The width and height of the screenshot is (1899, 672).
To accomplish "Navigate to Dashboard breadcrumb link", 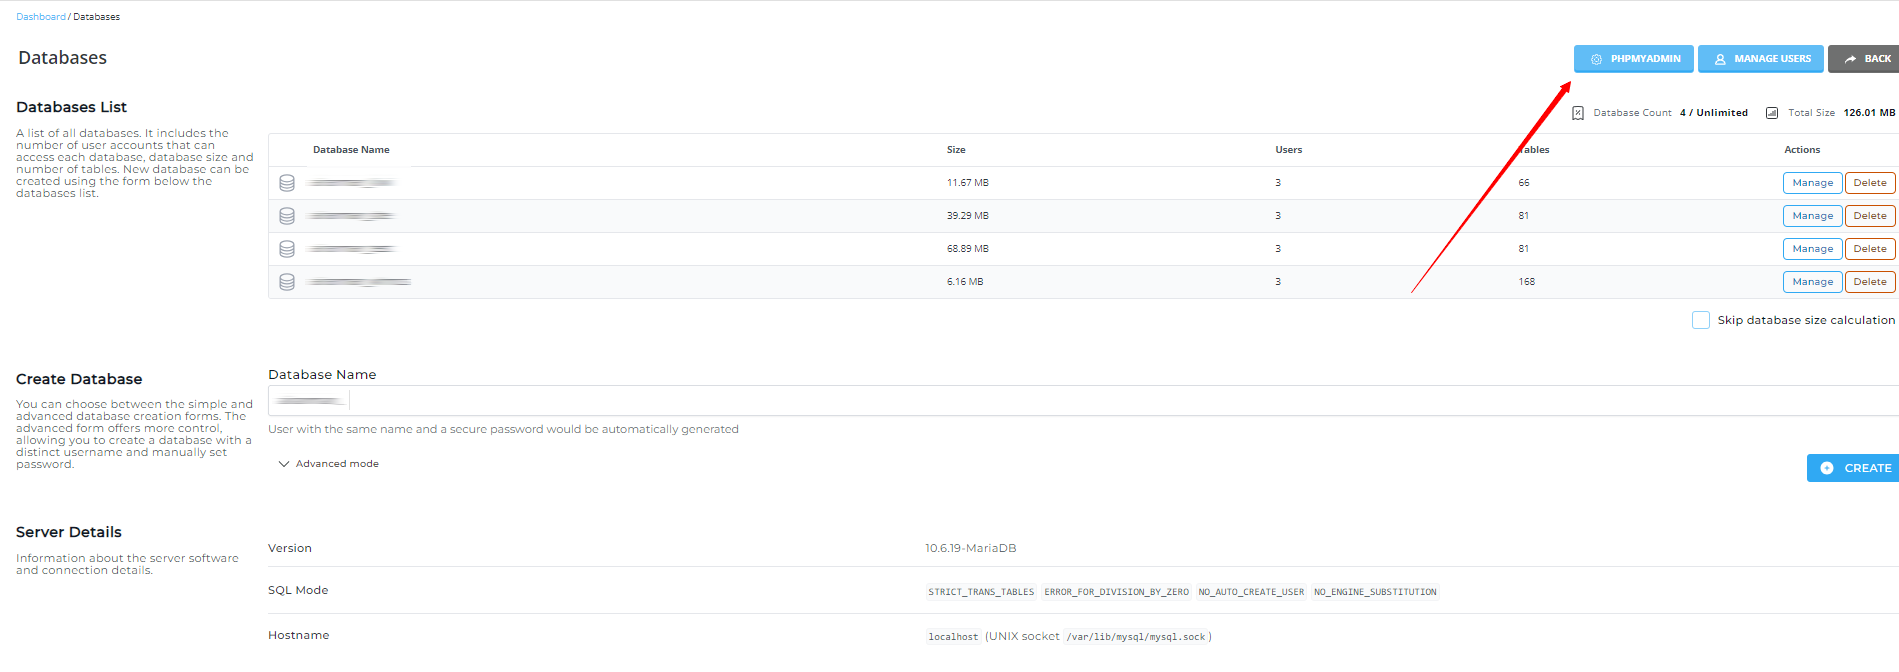I will coord(40,17).
